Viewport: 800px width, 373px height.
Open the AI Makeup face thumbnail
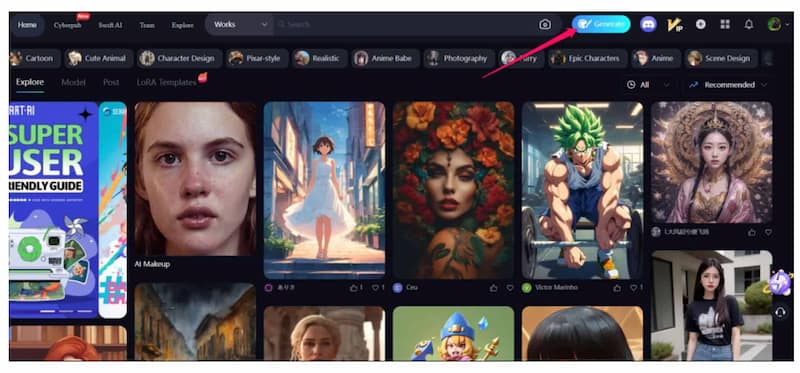click(x=195, y=179)
